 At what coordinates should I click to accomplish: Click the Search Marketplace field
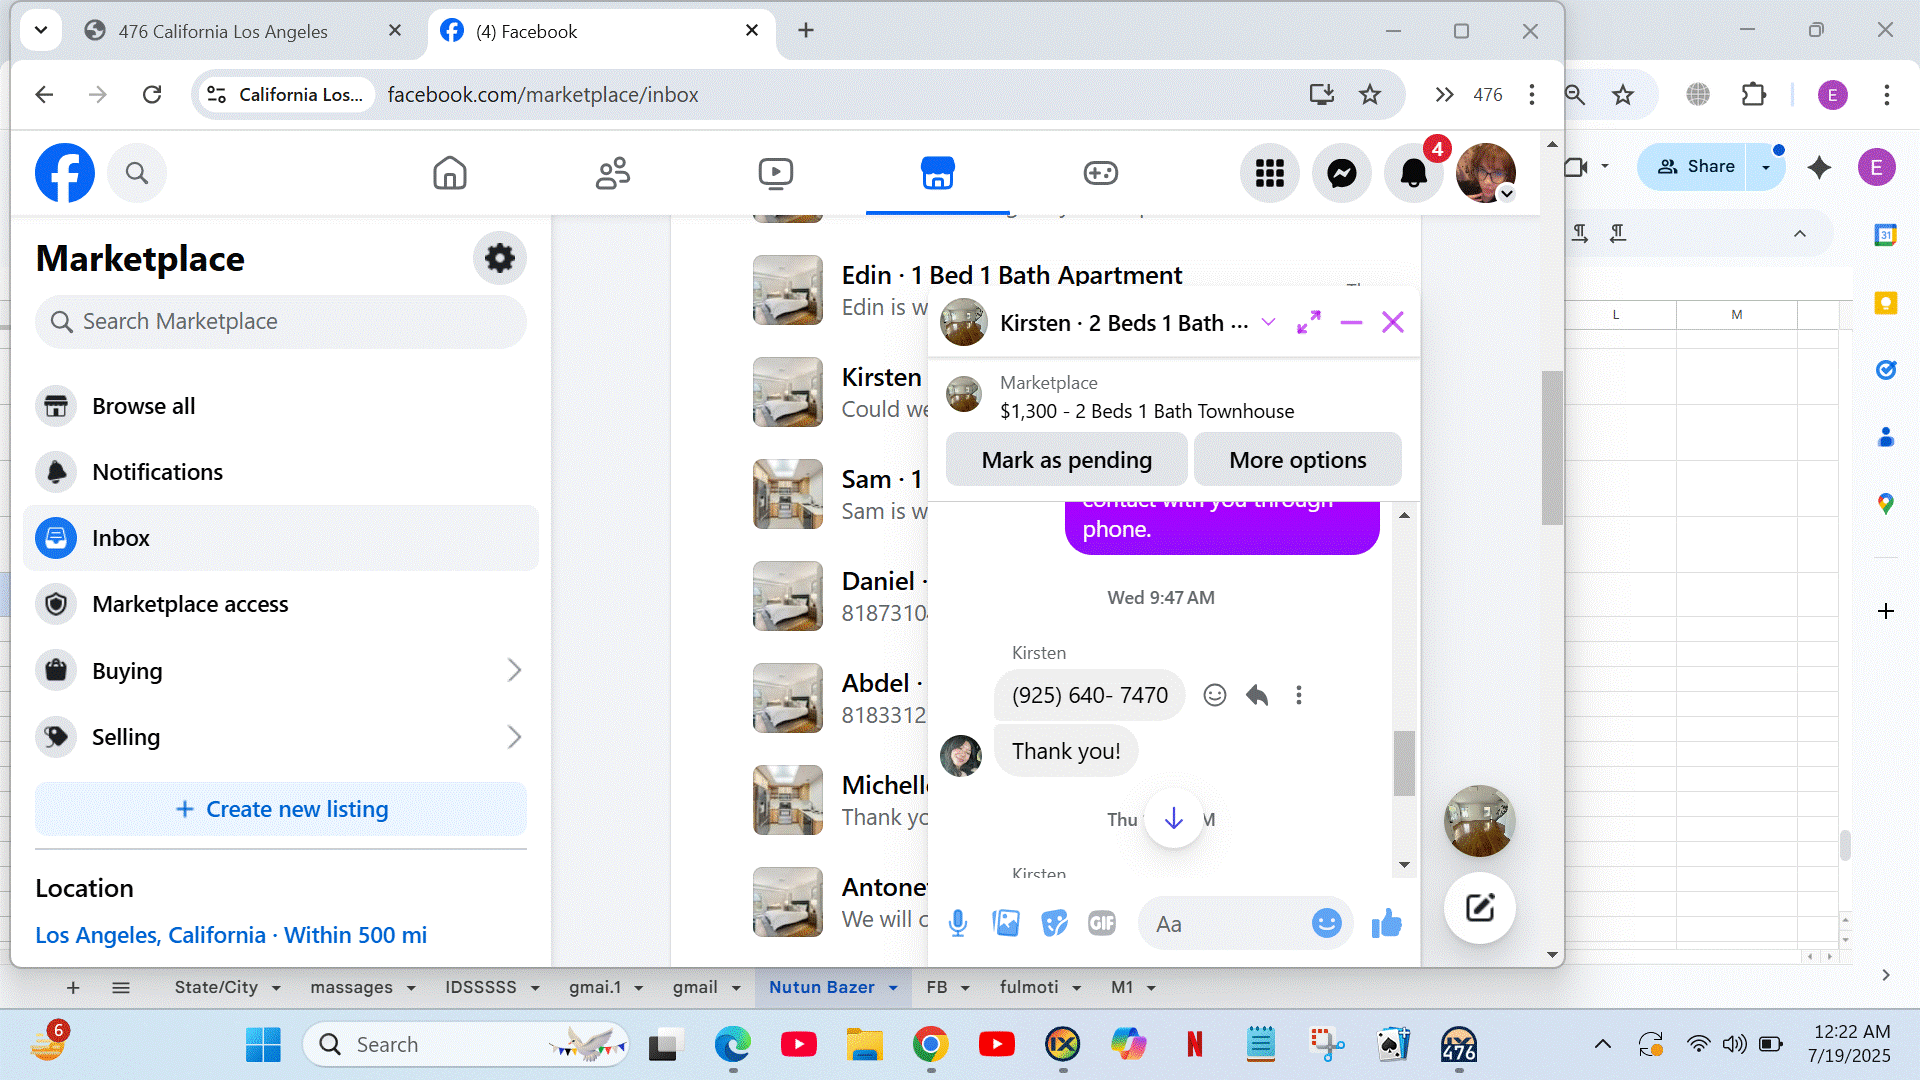click(281, 321)
